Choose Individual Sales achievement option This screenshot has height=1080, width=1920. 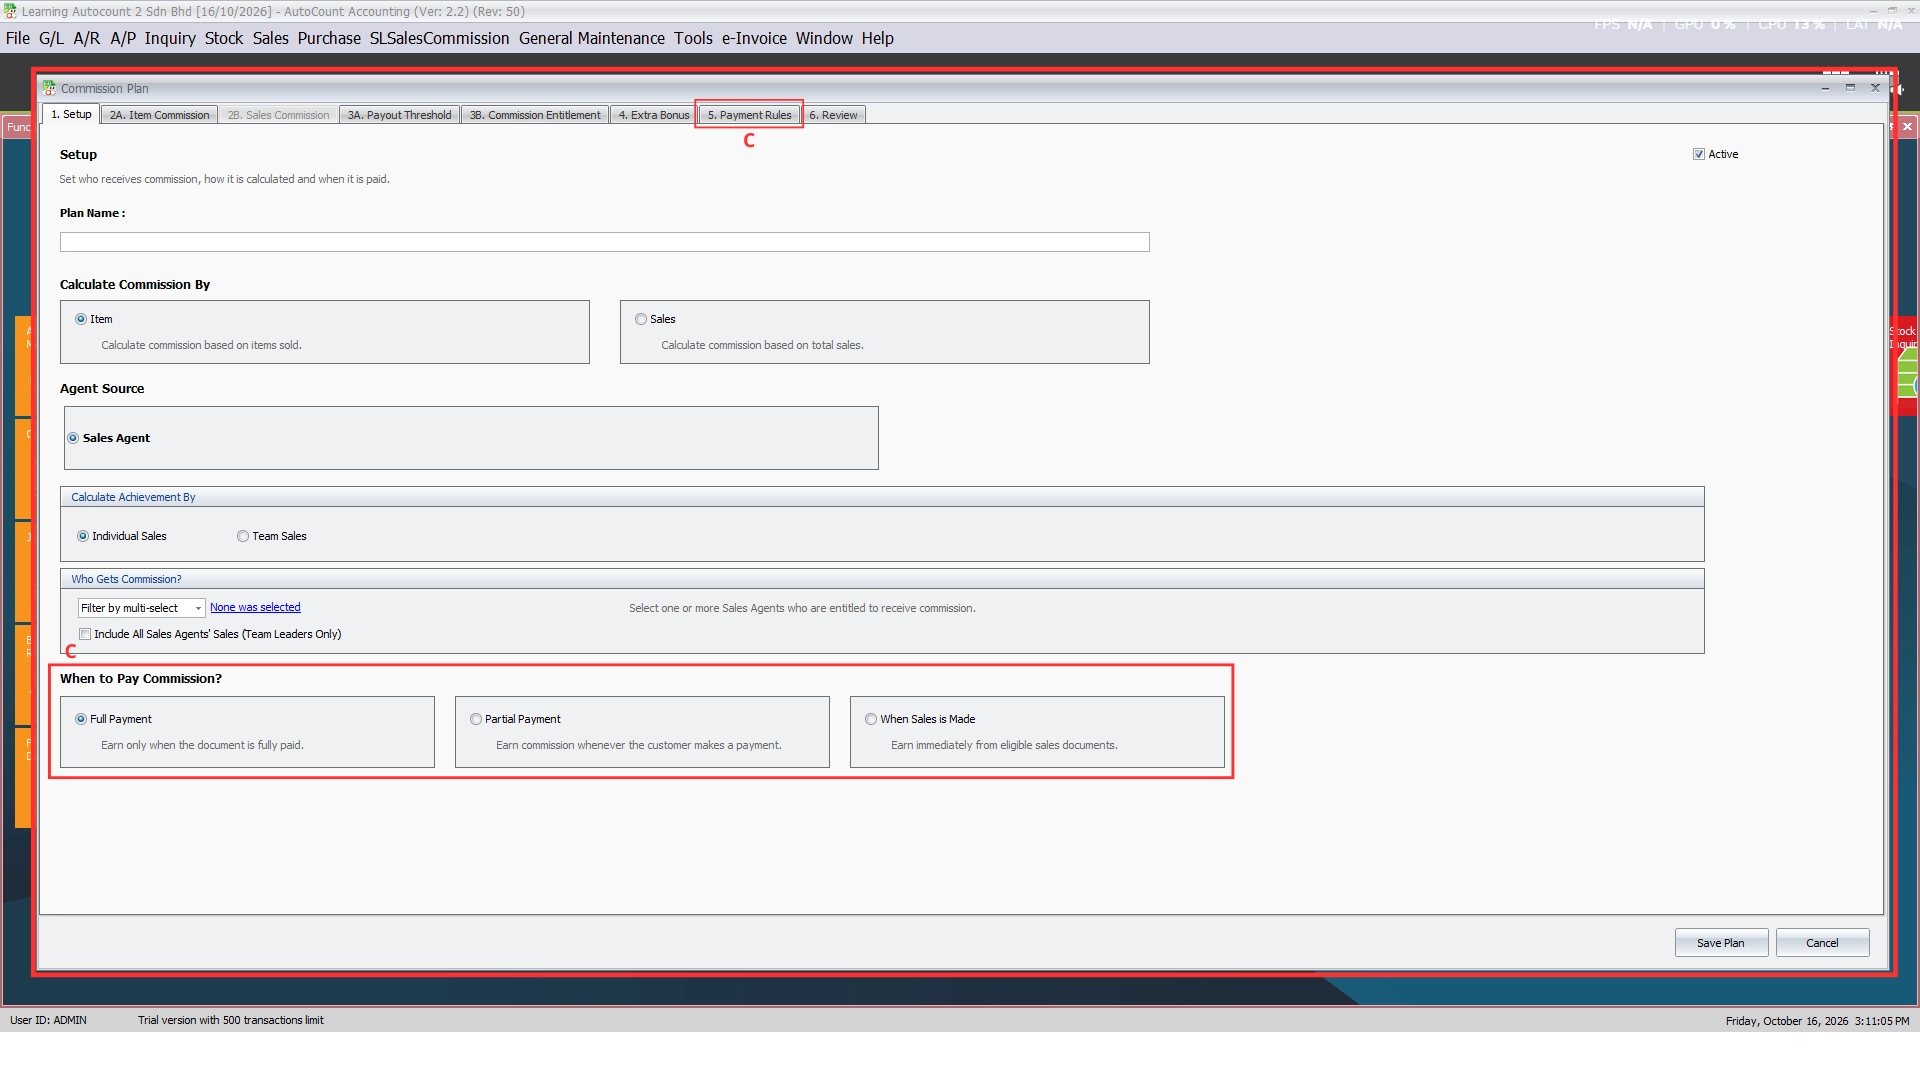tap(83, 536)
